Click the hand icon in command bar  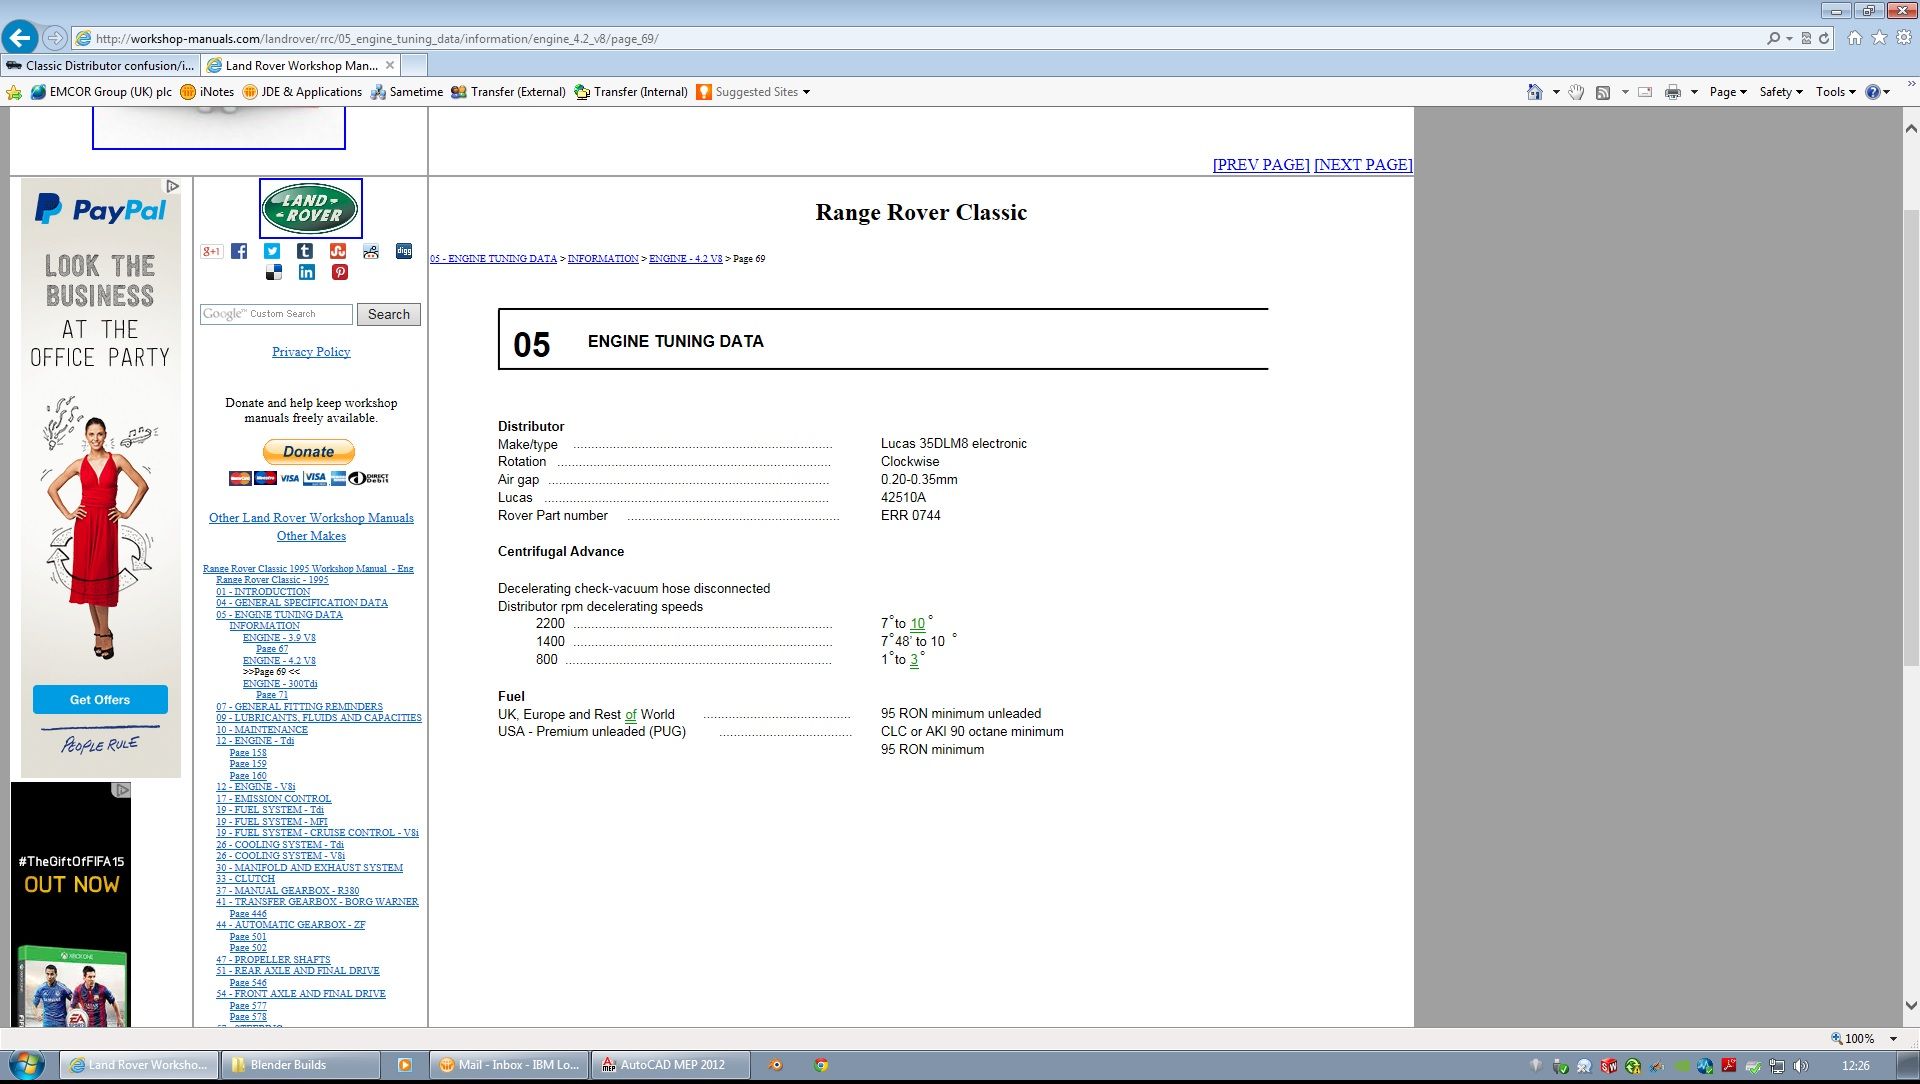pos(1576,92)
